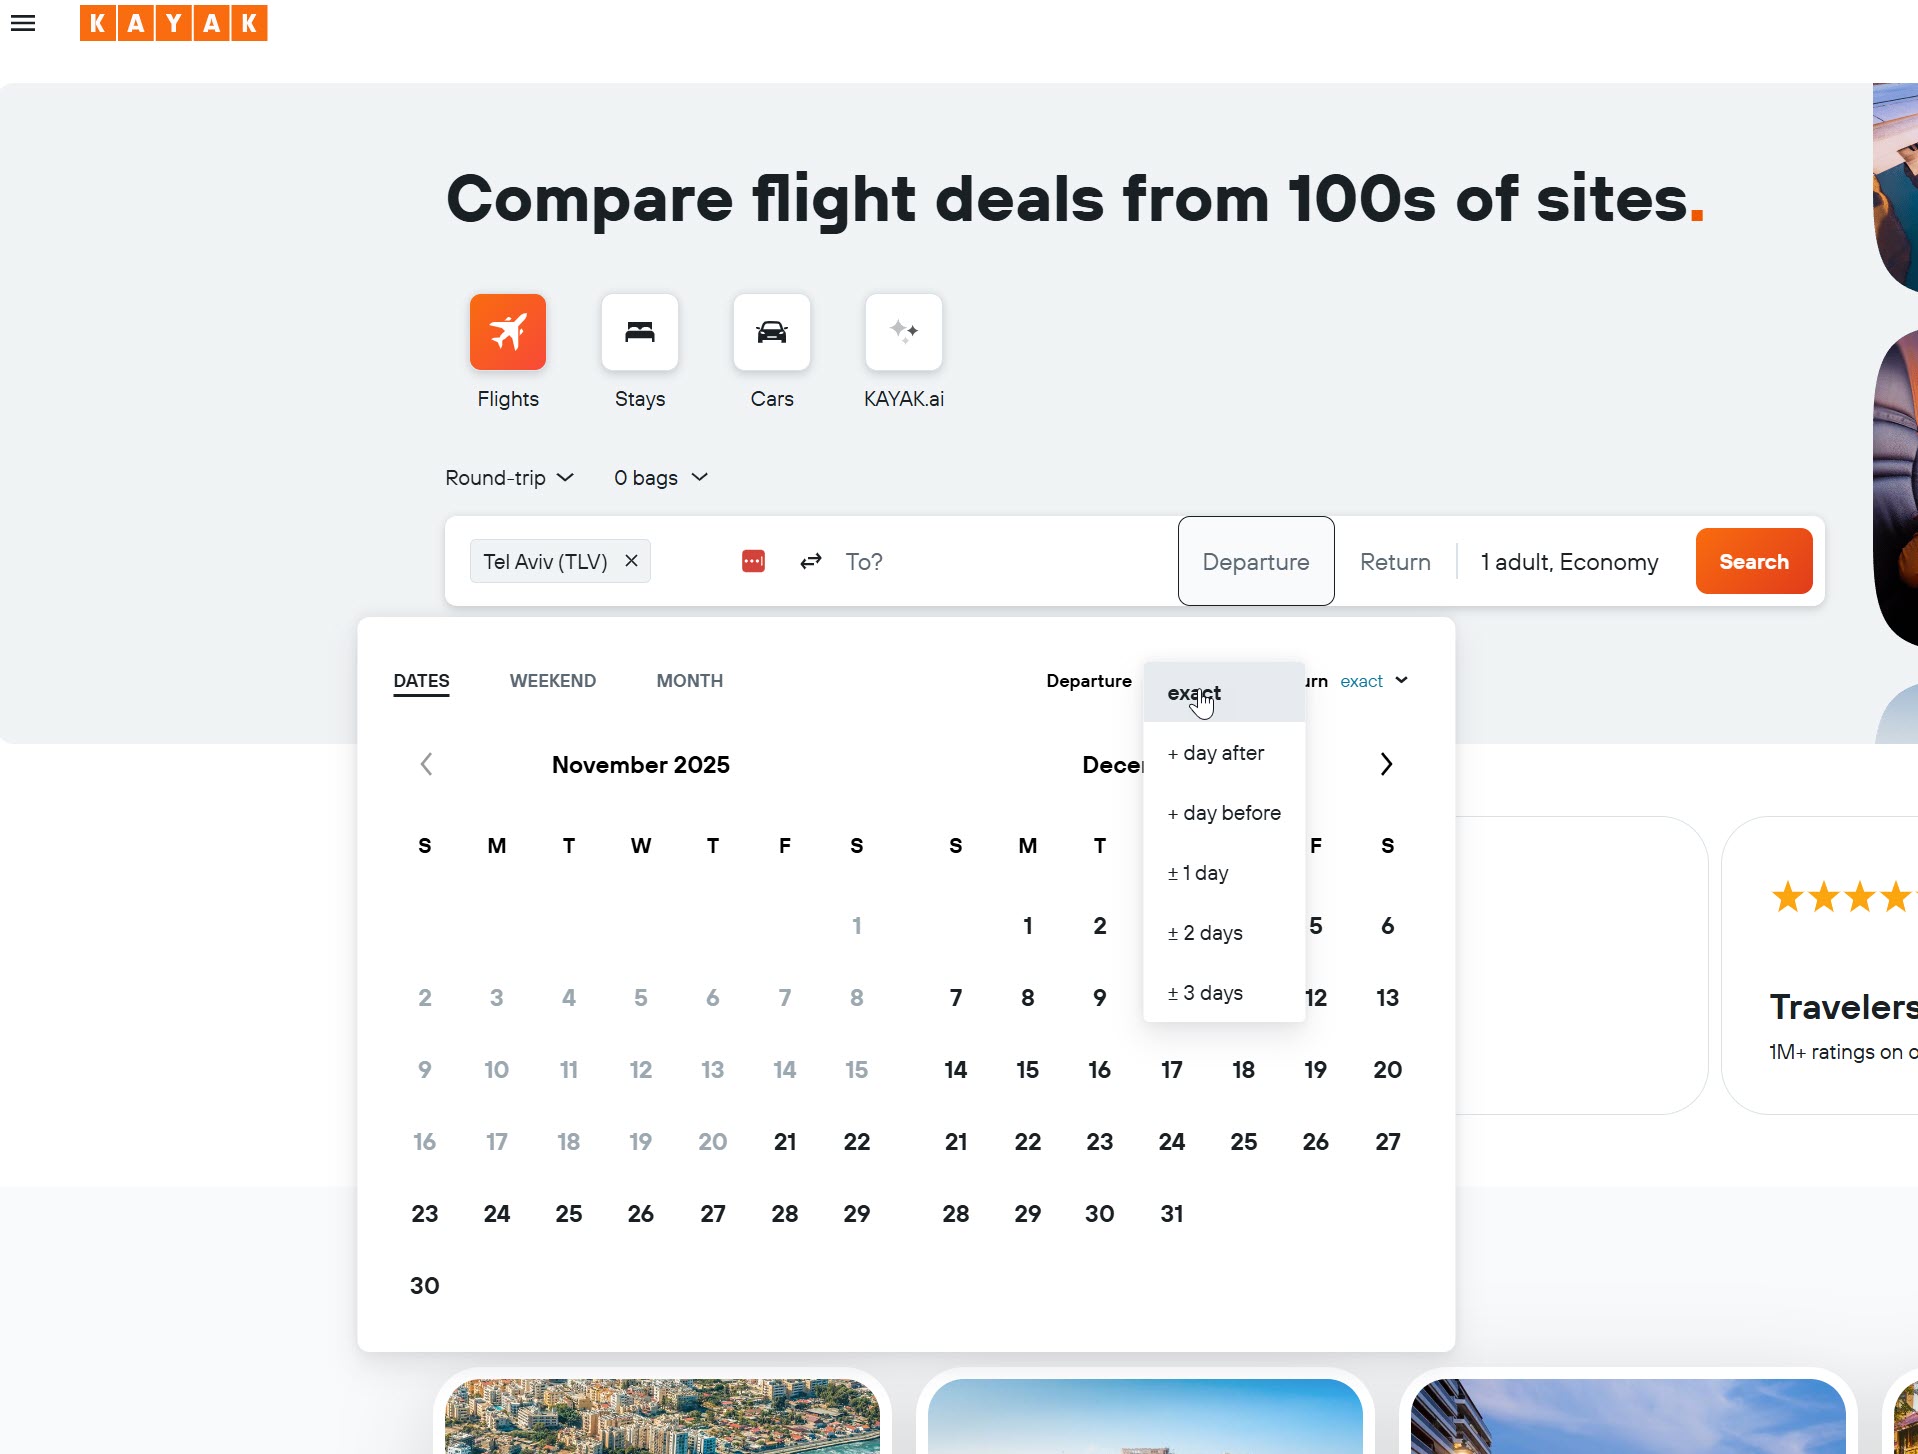Open the hamburger navigation menu
Screen dimensions: 1918x1454
[x=23, y=23]
